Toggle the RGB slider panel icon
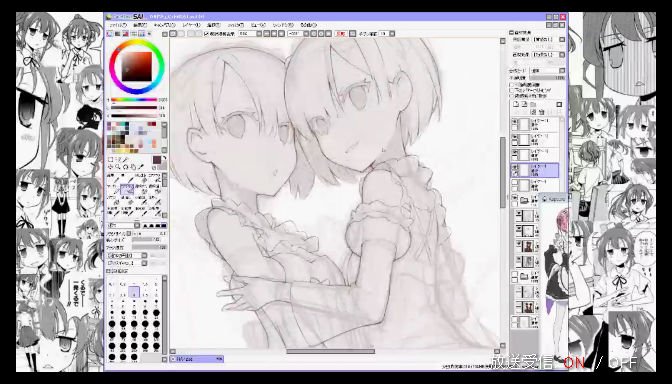672x384 pixels. [117, 33]
